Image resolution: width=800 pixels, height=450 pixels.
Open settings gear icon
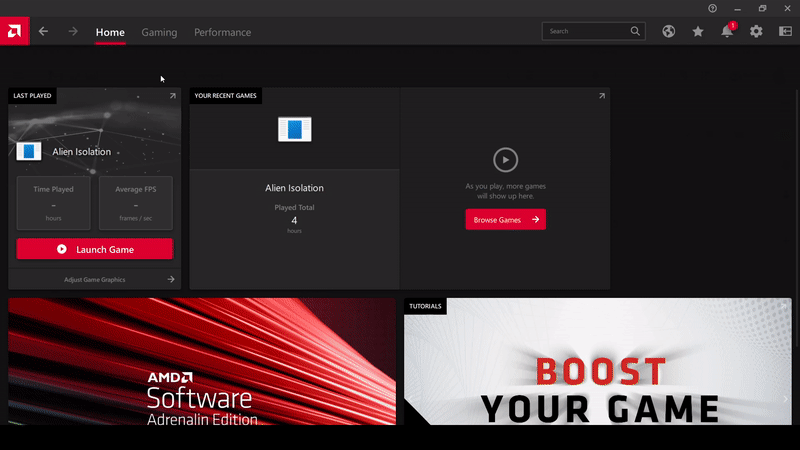pos(756,31)
